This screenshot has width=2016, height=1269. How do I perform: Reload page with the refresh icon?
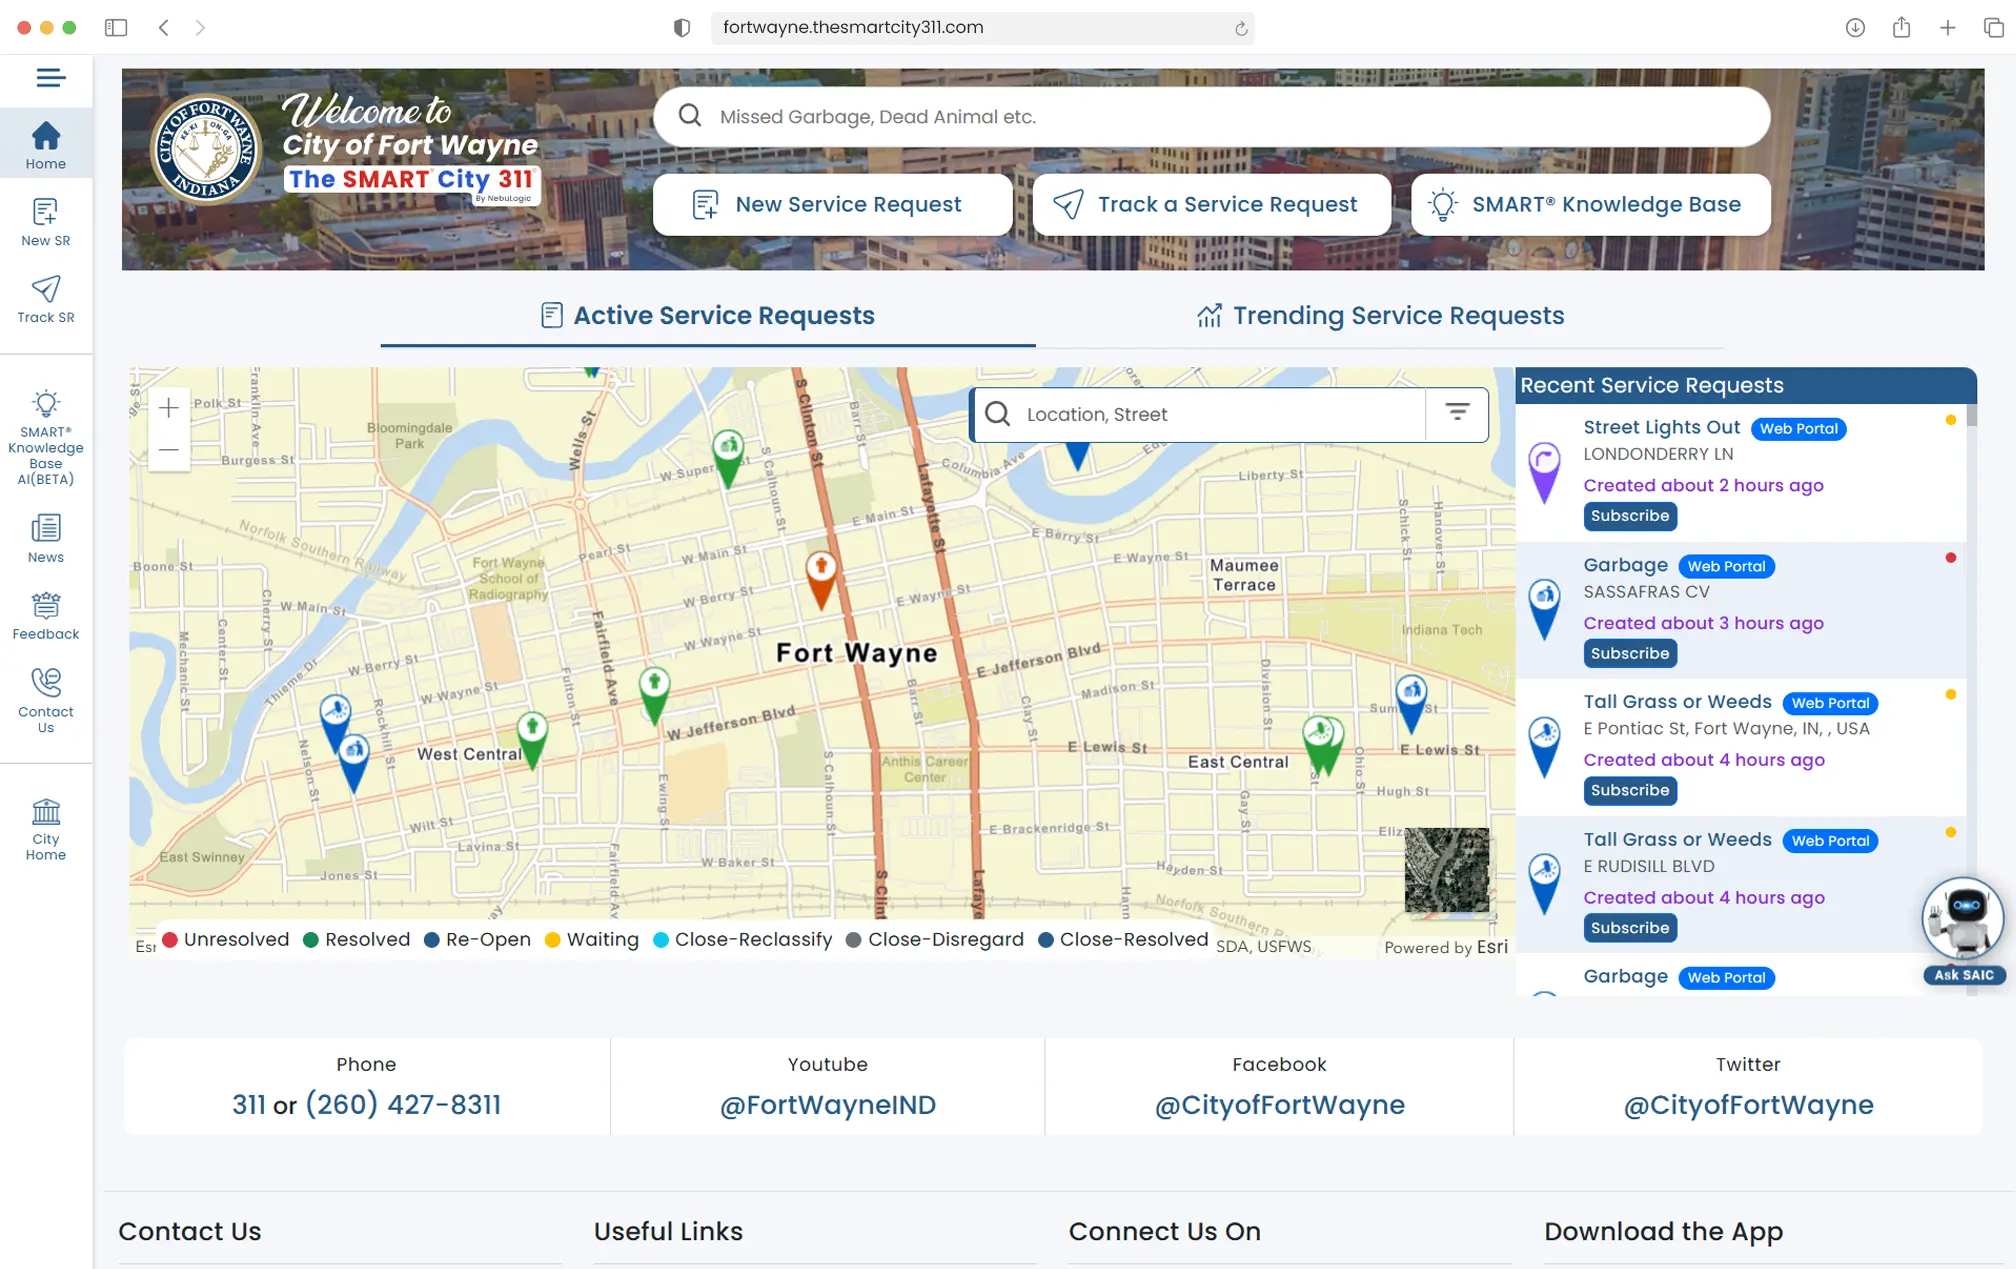pos(1240,28)
